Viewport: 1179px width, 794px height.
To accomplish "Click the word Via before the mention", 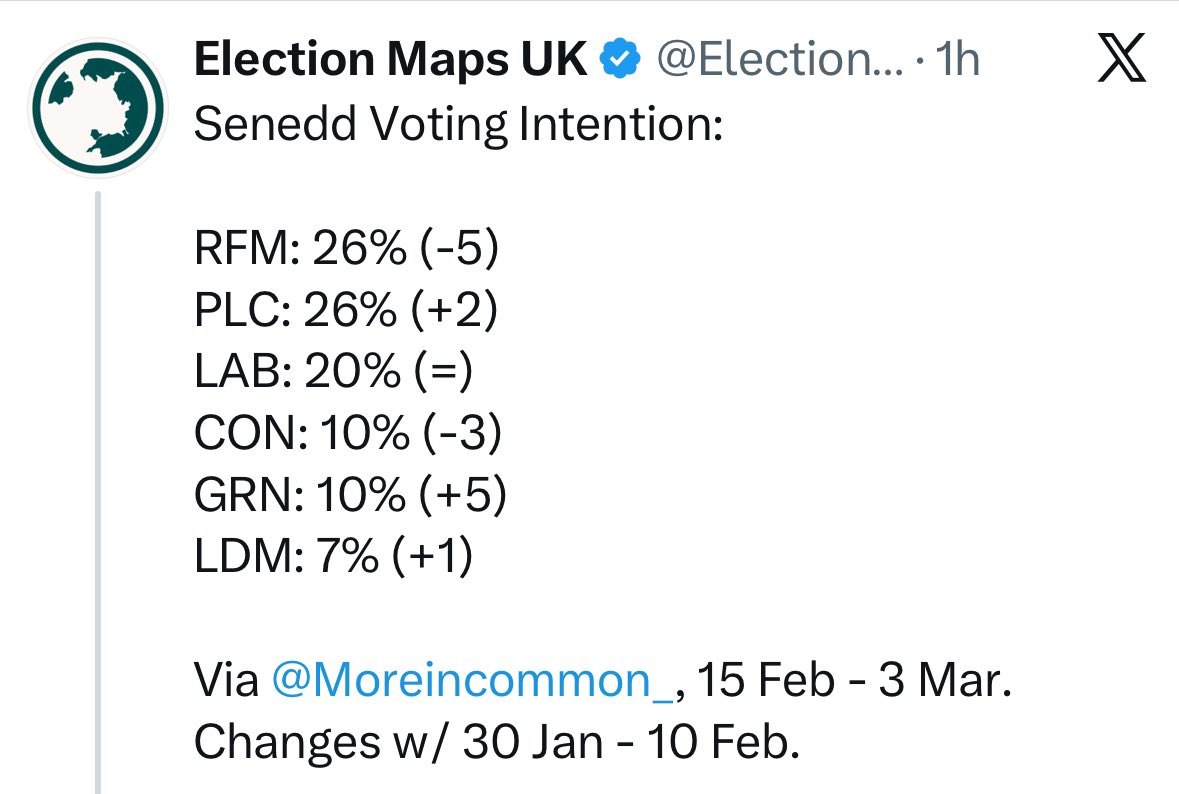I will (226, 681).
